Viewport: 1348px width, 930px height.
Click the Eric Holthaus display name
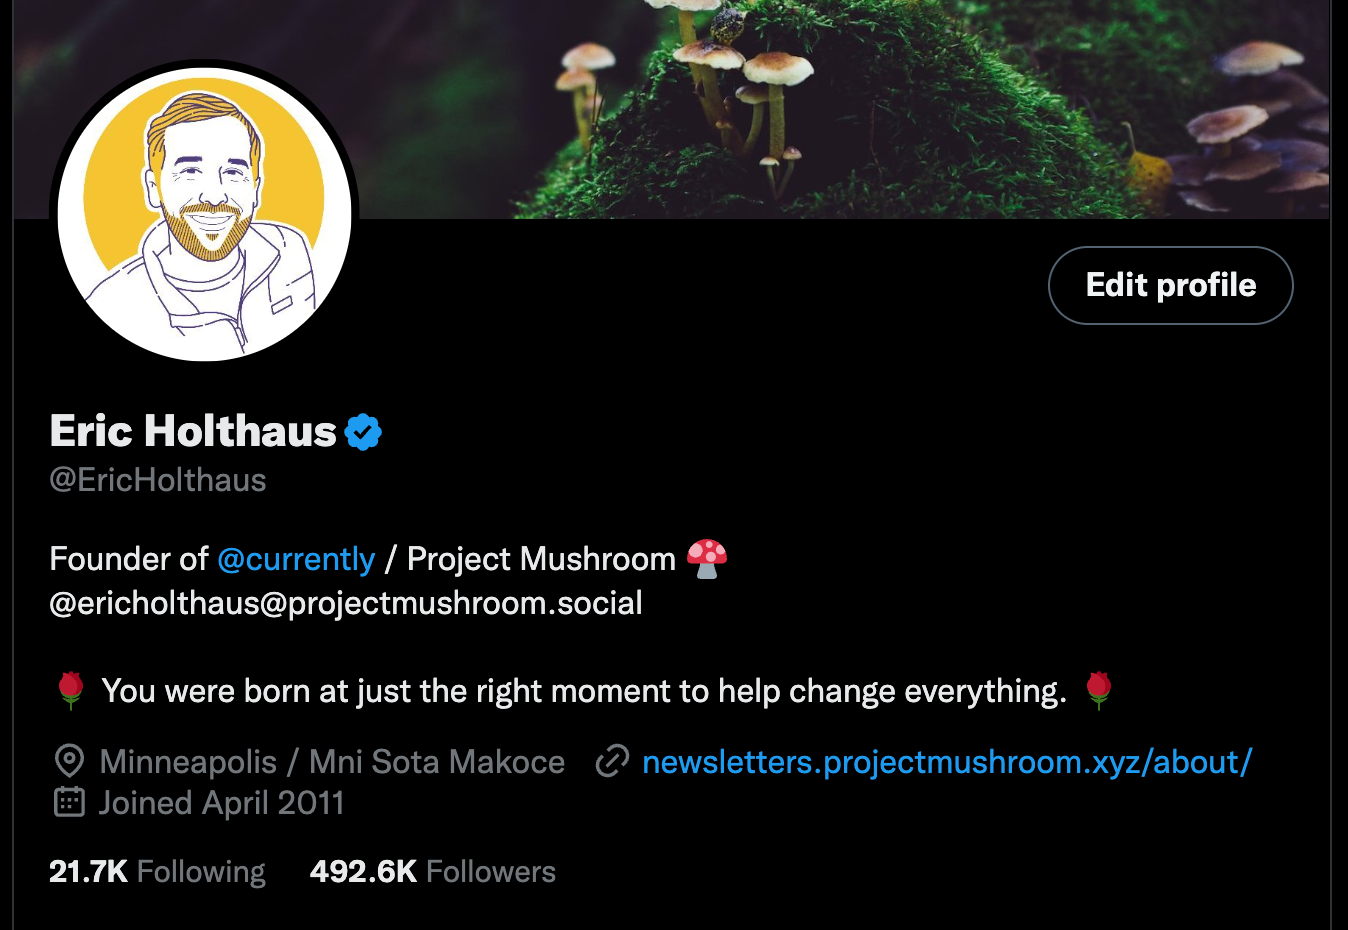pyautogui.click(x=193, y=432)
